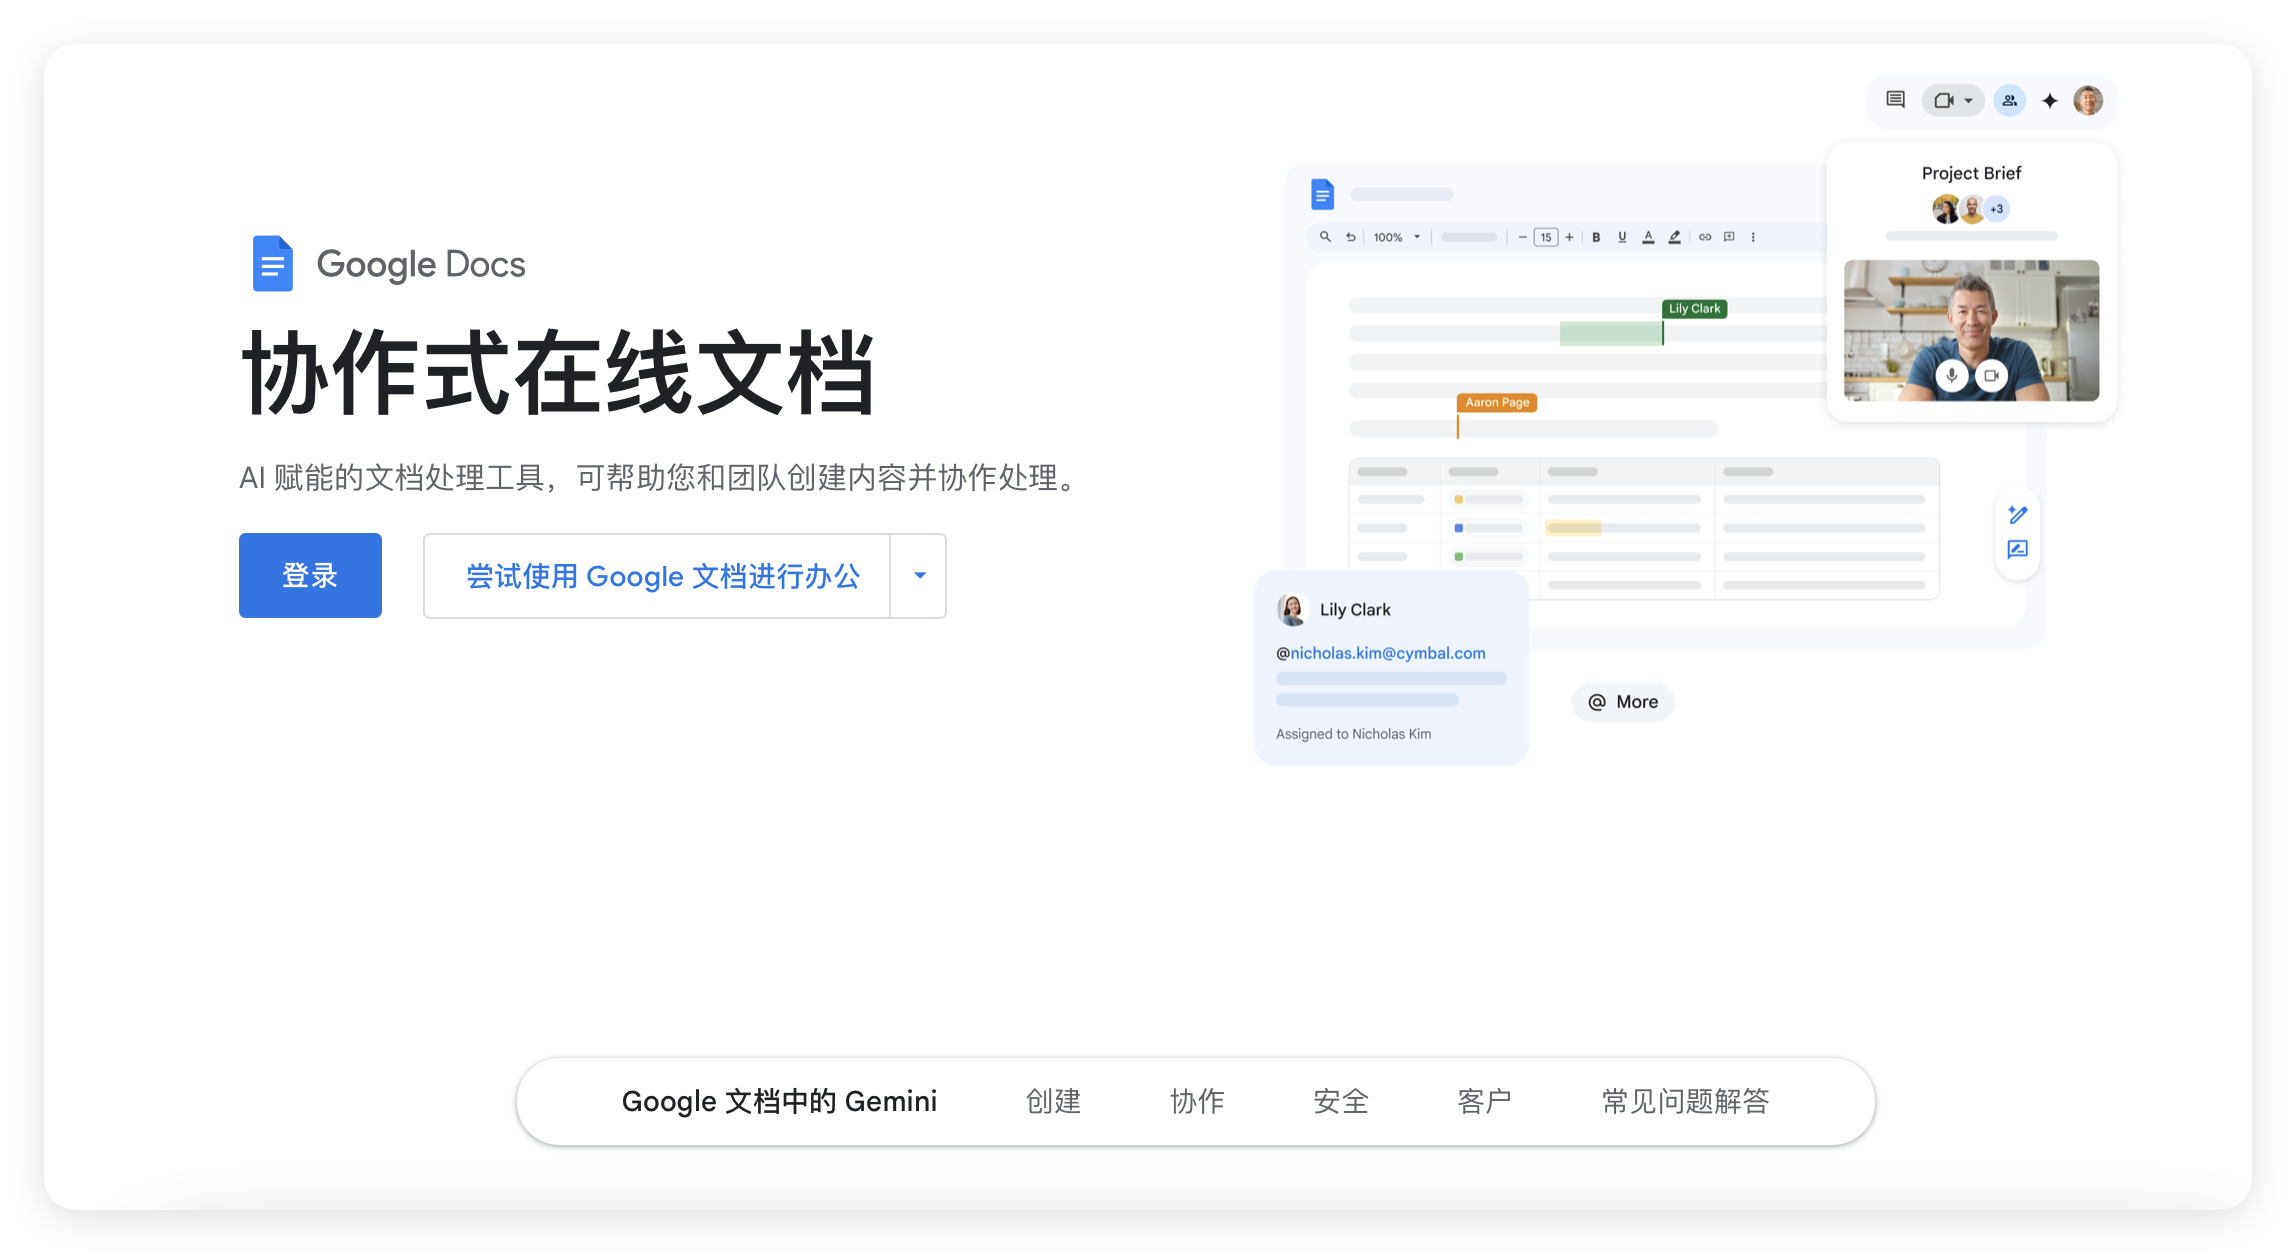This screenshot has height=1254, width=2296.
Task: Click the add comment icon in toolbar
Action: (x=1729, y=237)
